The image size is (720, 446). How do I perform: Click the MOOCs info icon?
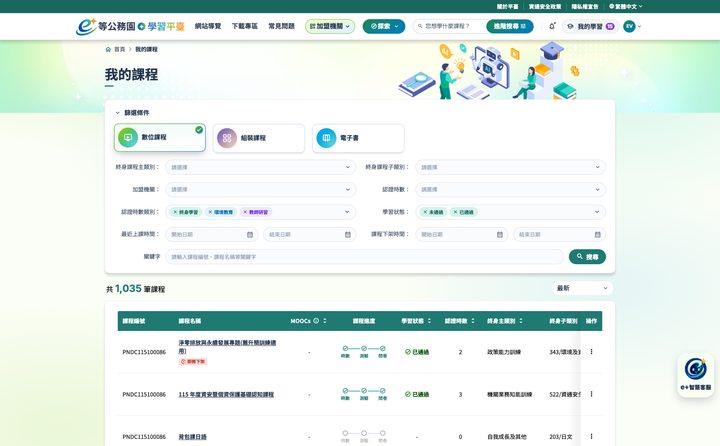[x=316, y=321]
